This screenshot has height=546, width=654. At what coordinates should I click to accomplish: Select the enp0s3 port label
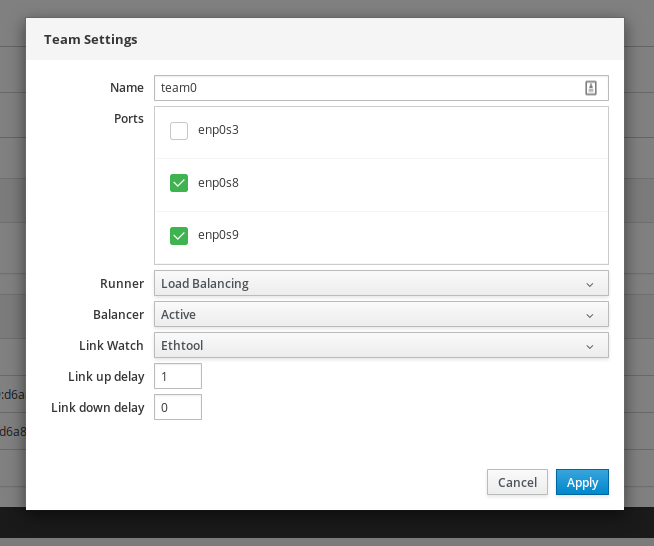pos(218,131)
